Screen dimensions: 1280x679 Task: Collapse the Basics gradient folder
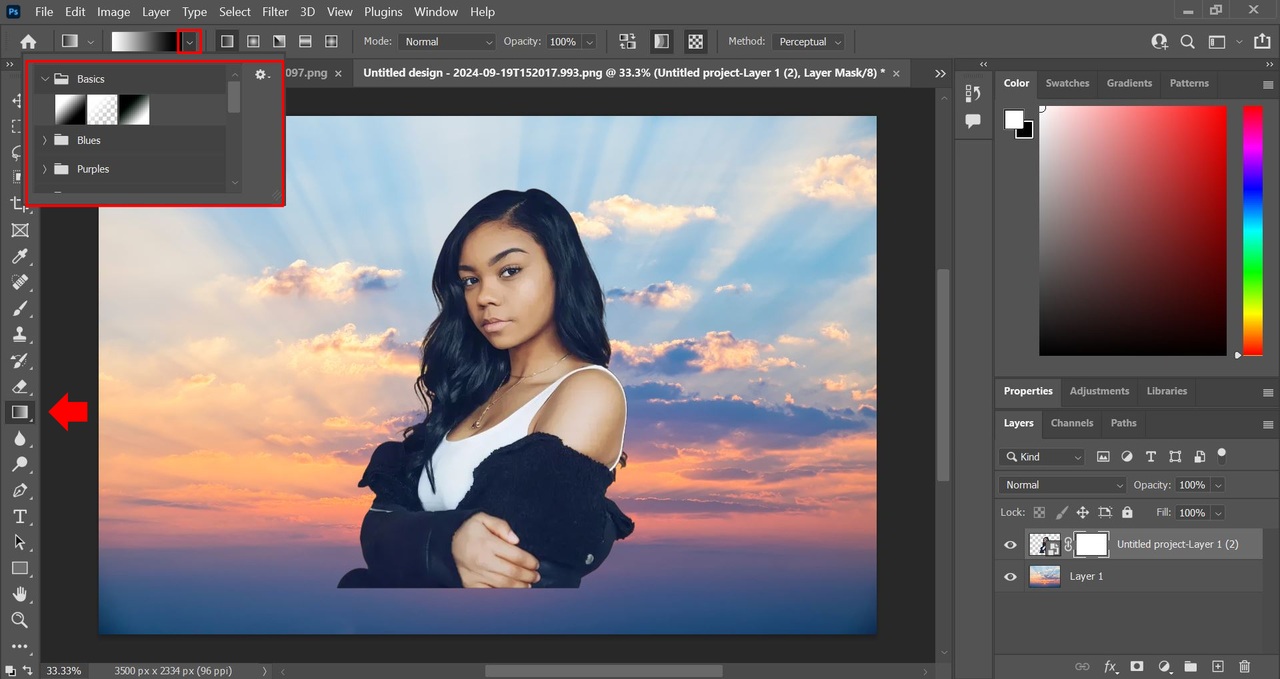click(x=44, y=79)
